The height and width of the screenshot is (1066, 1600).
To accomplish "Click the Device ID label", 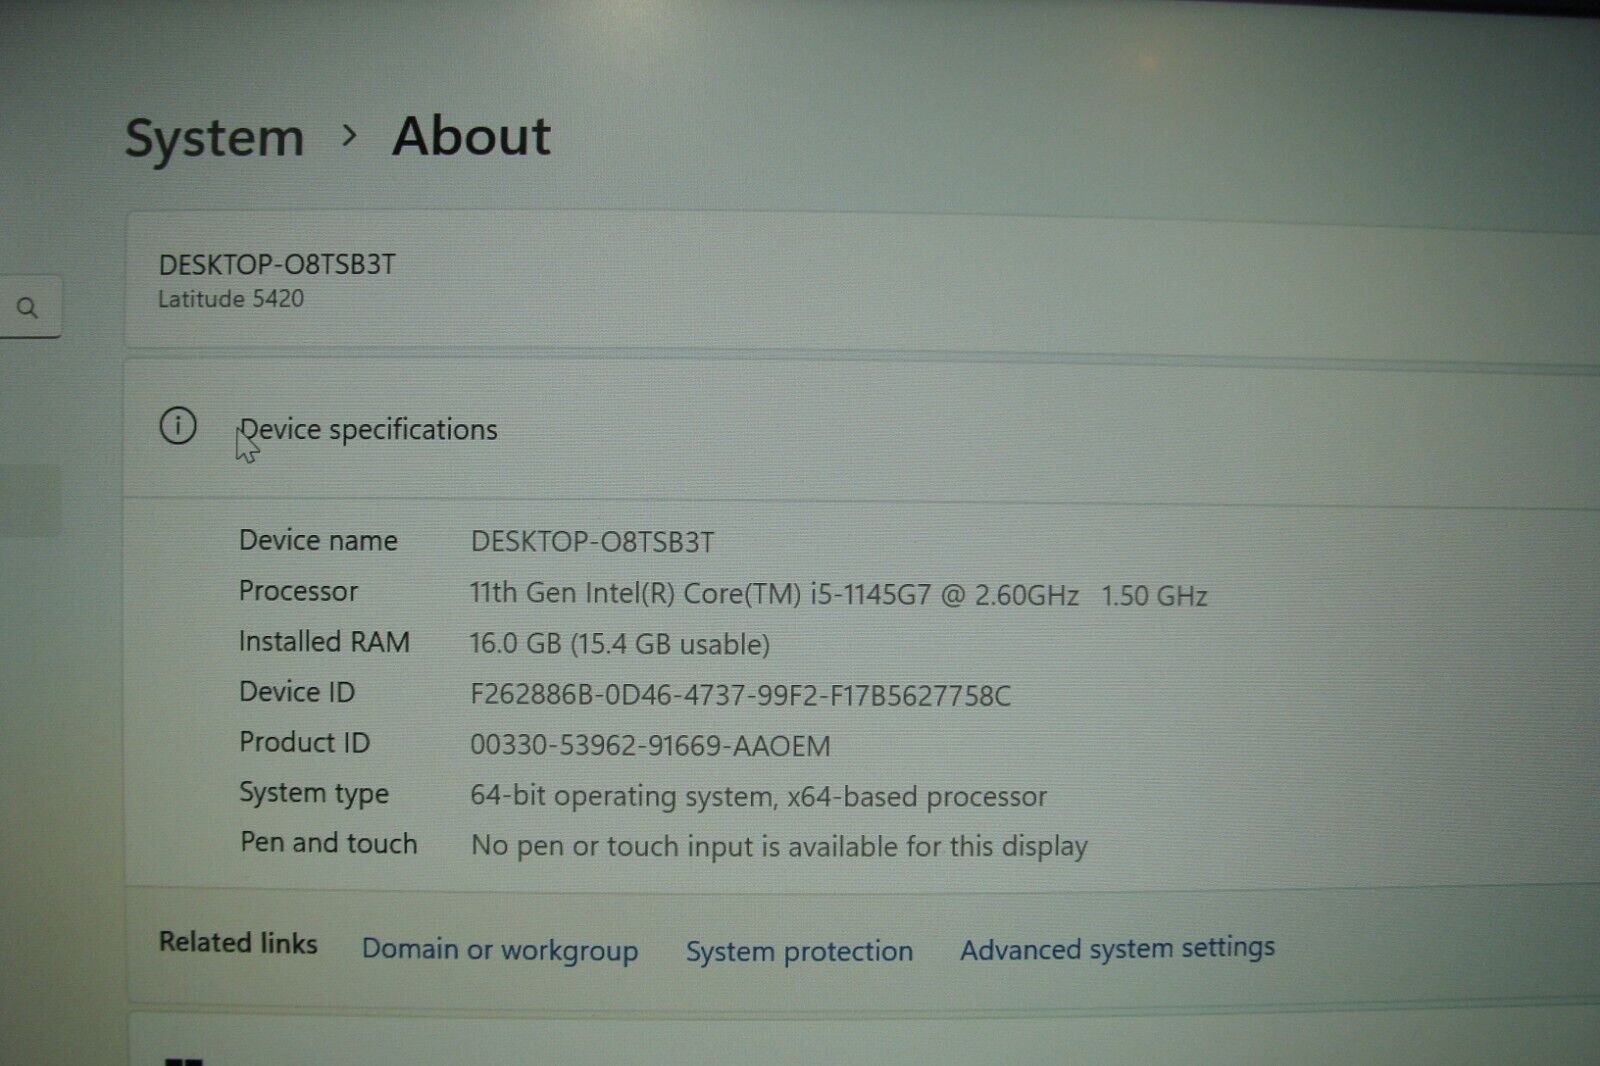I will point(297,692).
